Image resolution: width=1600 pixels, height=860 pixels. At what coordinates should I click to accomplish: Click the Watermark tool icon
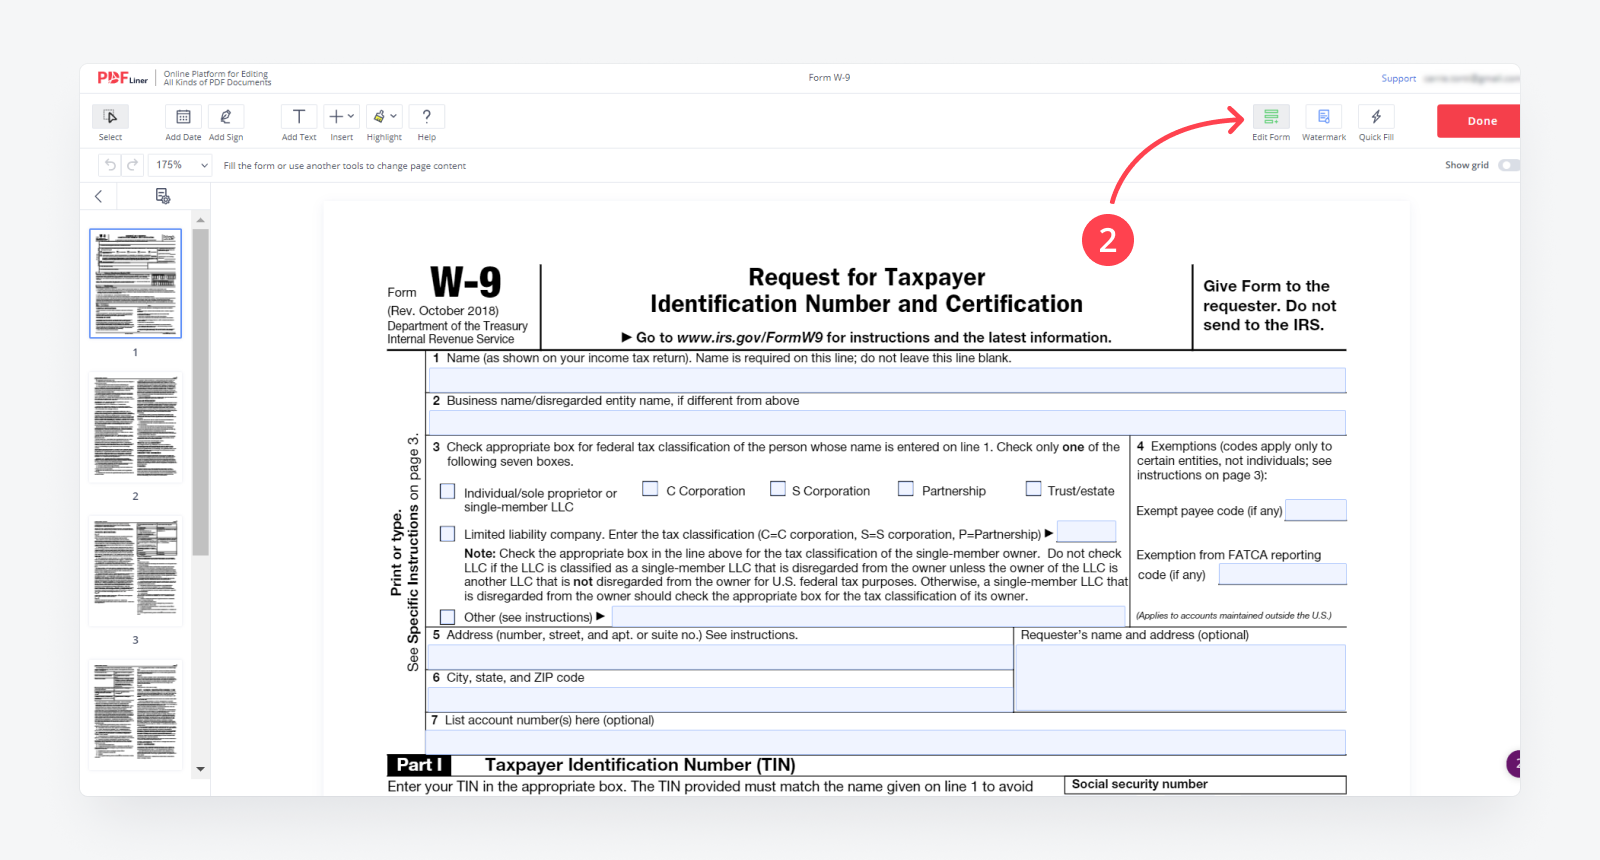point(1323,117)
